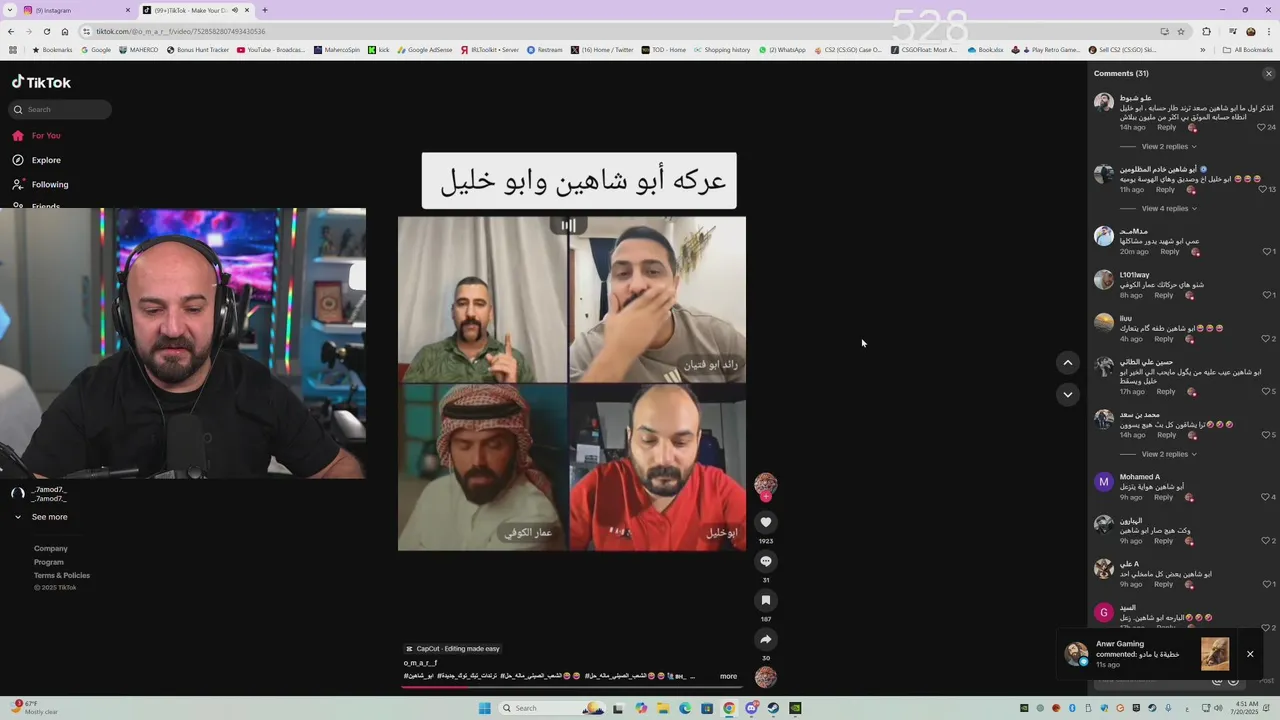
Task: Reply to علو شبوط comment
Action: coord(1167,127)
